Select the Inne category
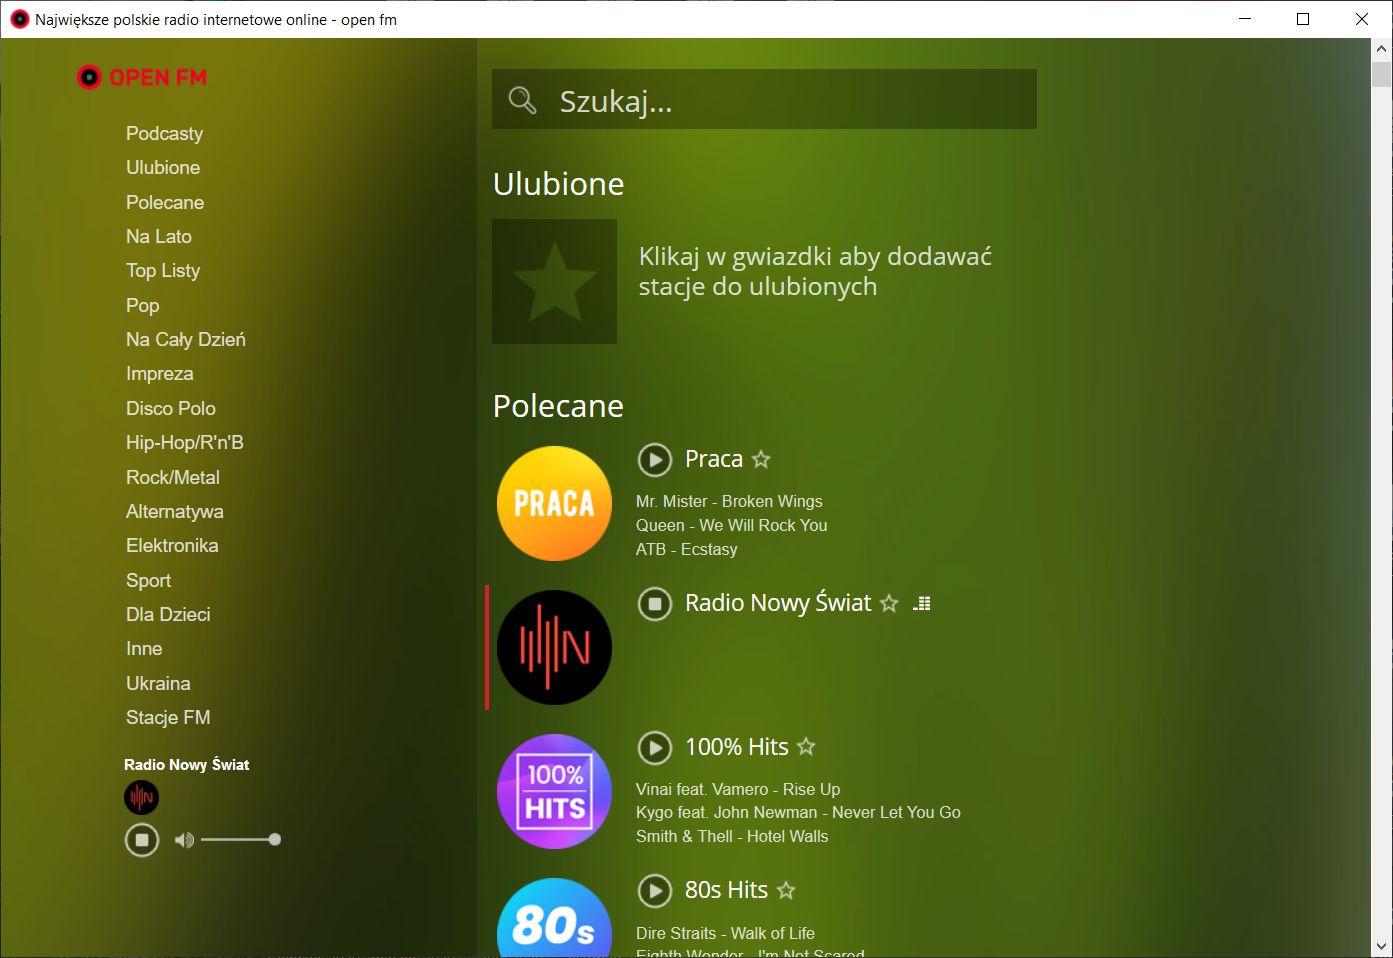 (144, 648)
